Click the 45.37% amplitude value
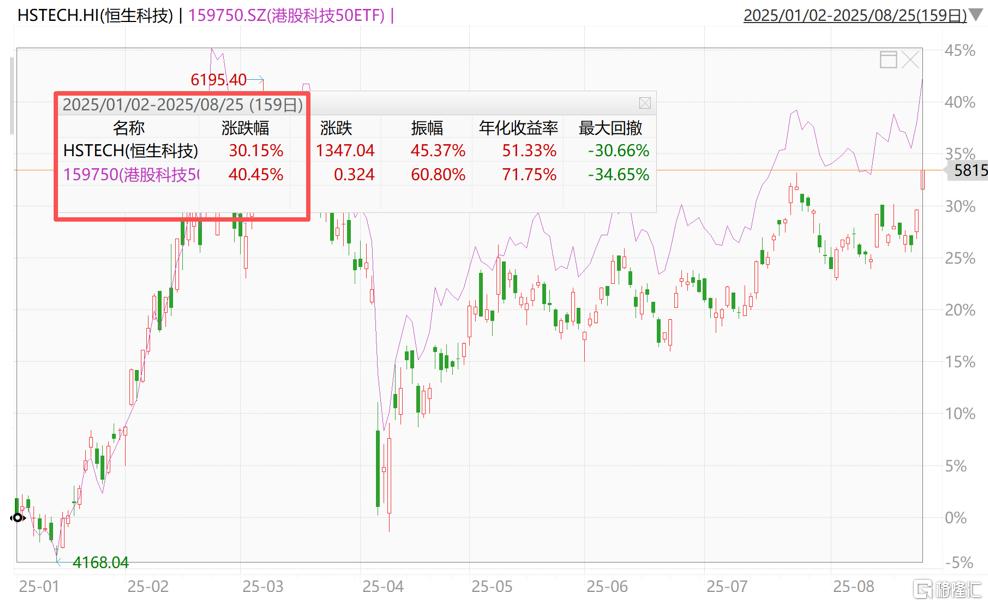 click(x=438, y=151)
